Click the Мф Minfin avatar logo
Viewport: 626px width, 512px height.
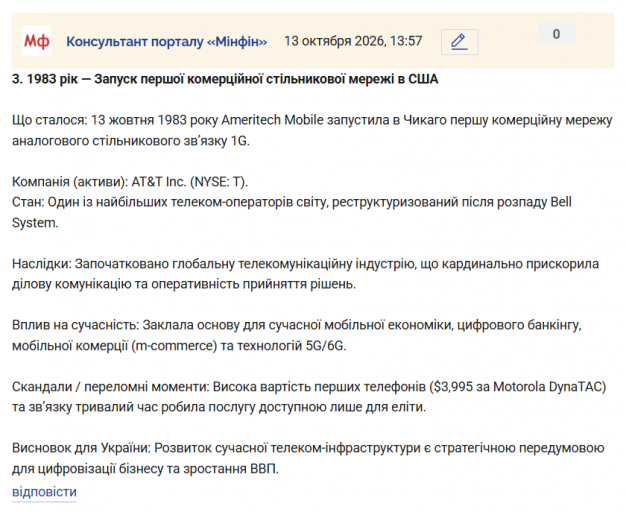click(36, 41)
